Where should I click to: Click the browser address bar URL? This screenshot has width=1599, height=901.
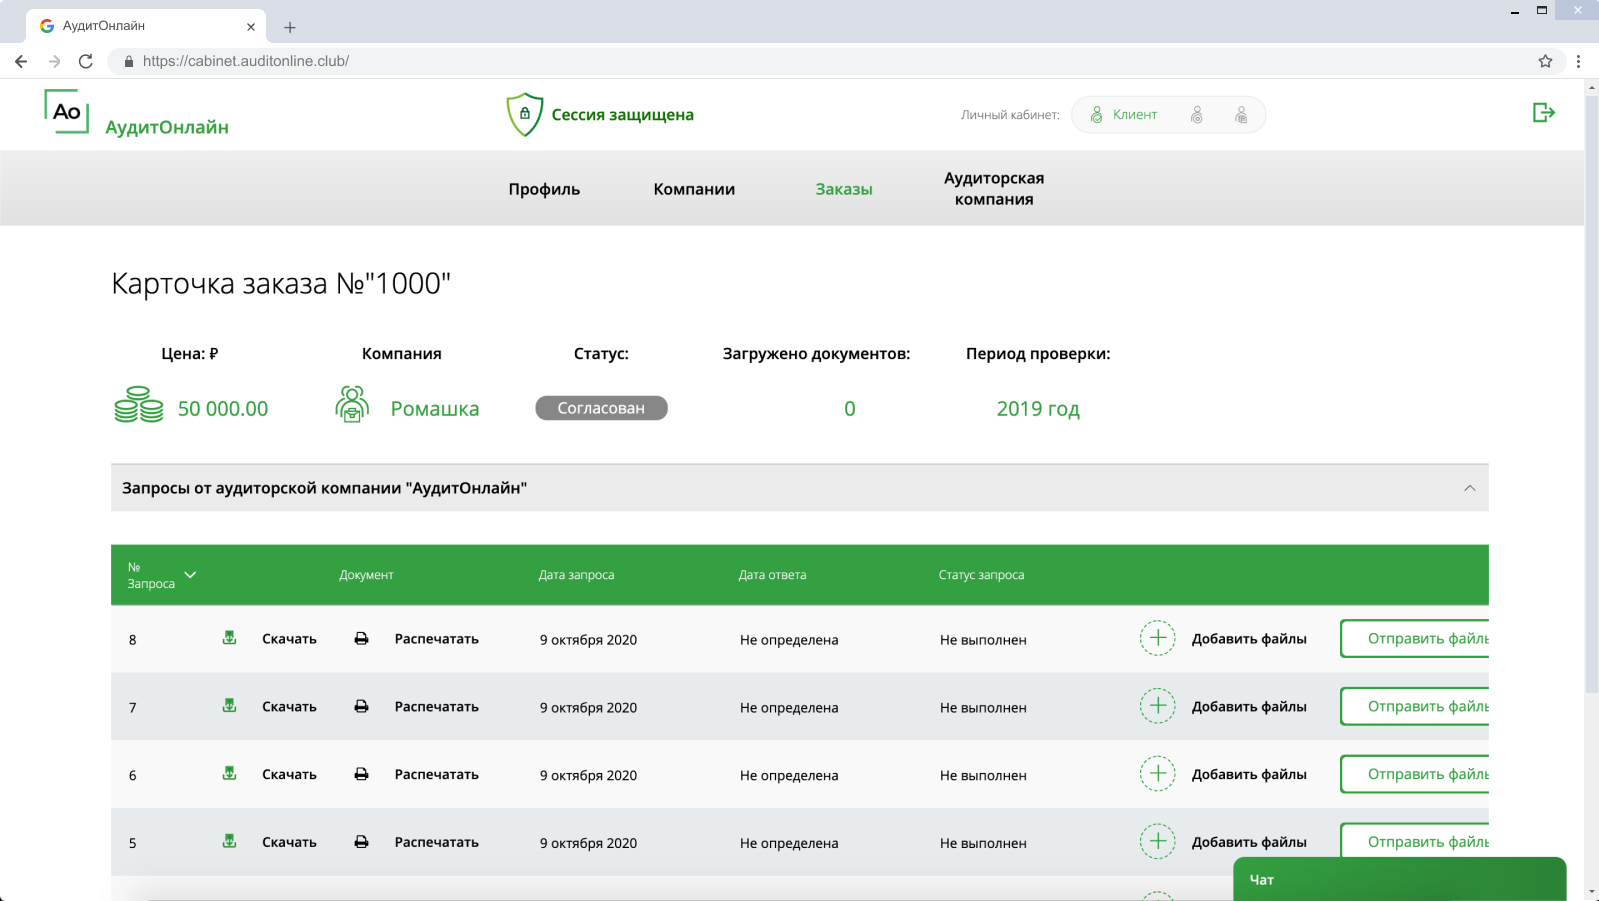246,61
